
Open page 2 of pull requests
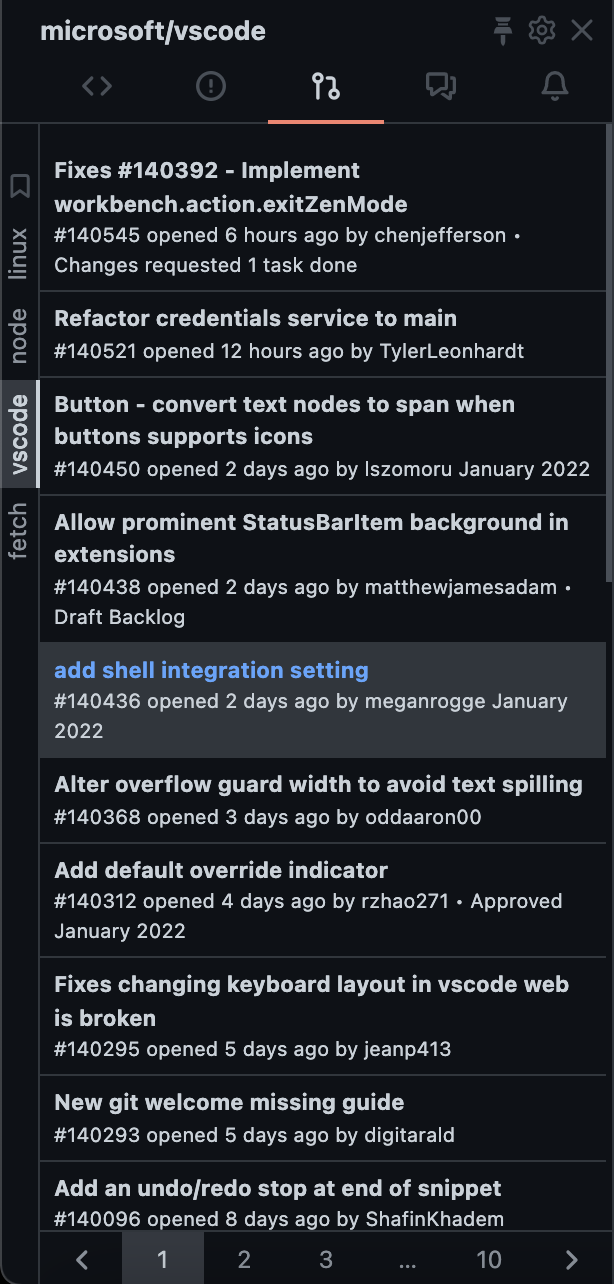(x=244, y=1259)
